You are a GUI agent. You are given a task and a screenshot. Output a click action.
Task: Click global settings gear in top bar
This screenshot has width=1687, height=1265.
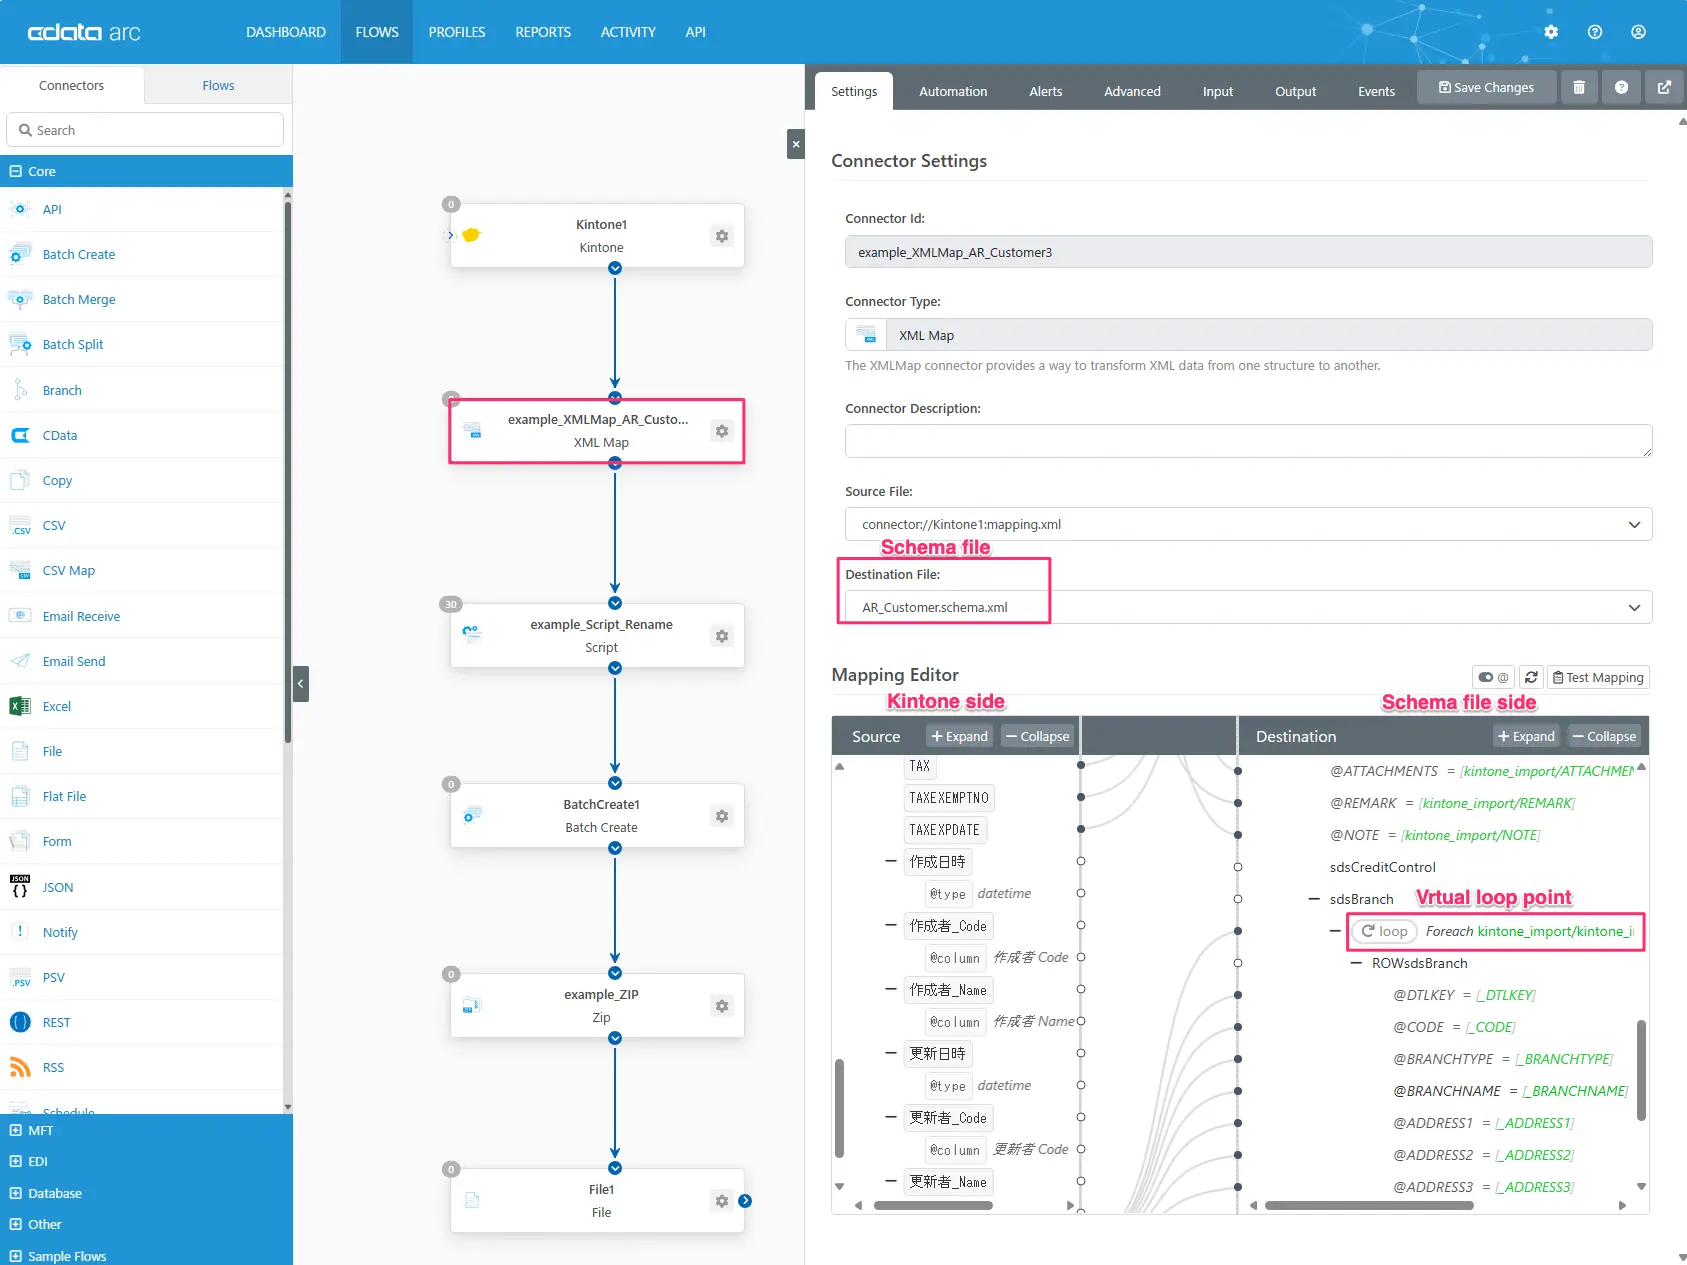tap(1551, 32)
